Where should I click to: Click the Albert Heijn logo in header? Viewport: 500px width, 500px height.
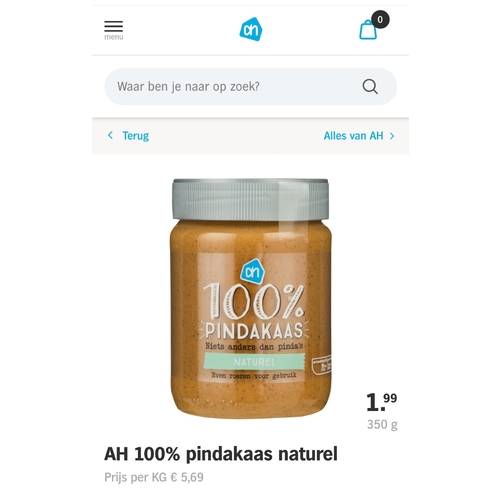click(x=251, y=29)
